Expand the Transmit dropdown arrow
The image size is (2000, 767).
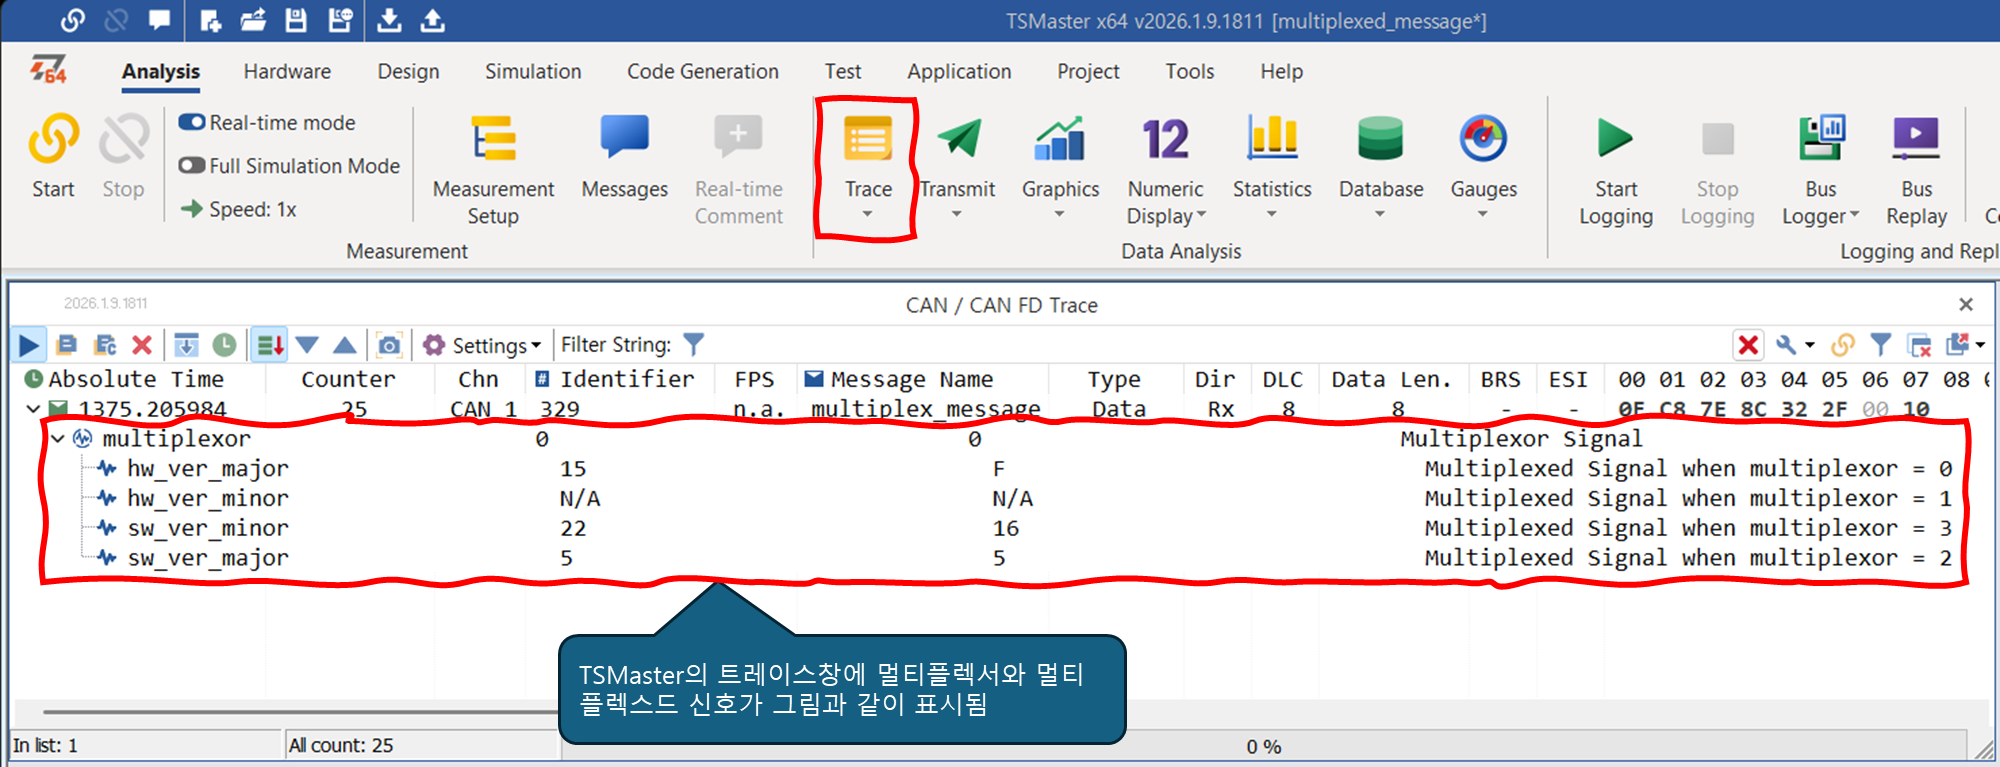(956, 214)
